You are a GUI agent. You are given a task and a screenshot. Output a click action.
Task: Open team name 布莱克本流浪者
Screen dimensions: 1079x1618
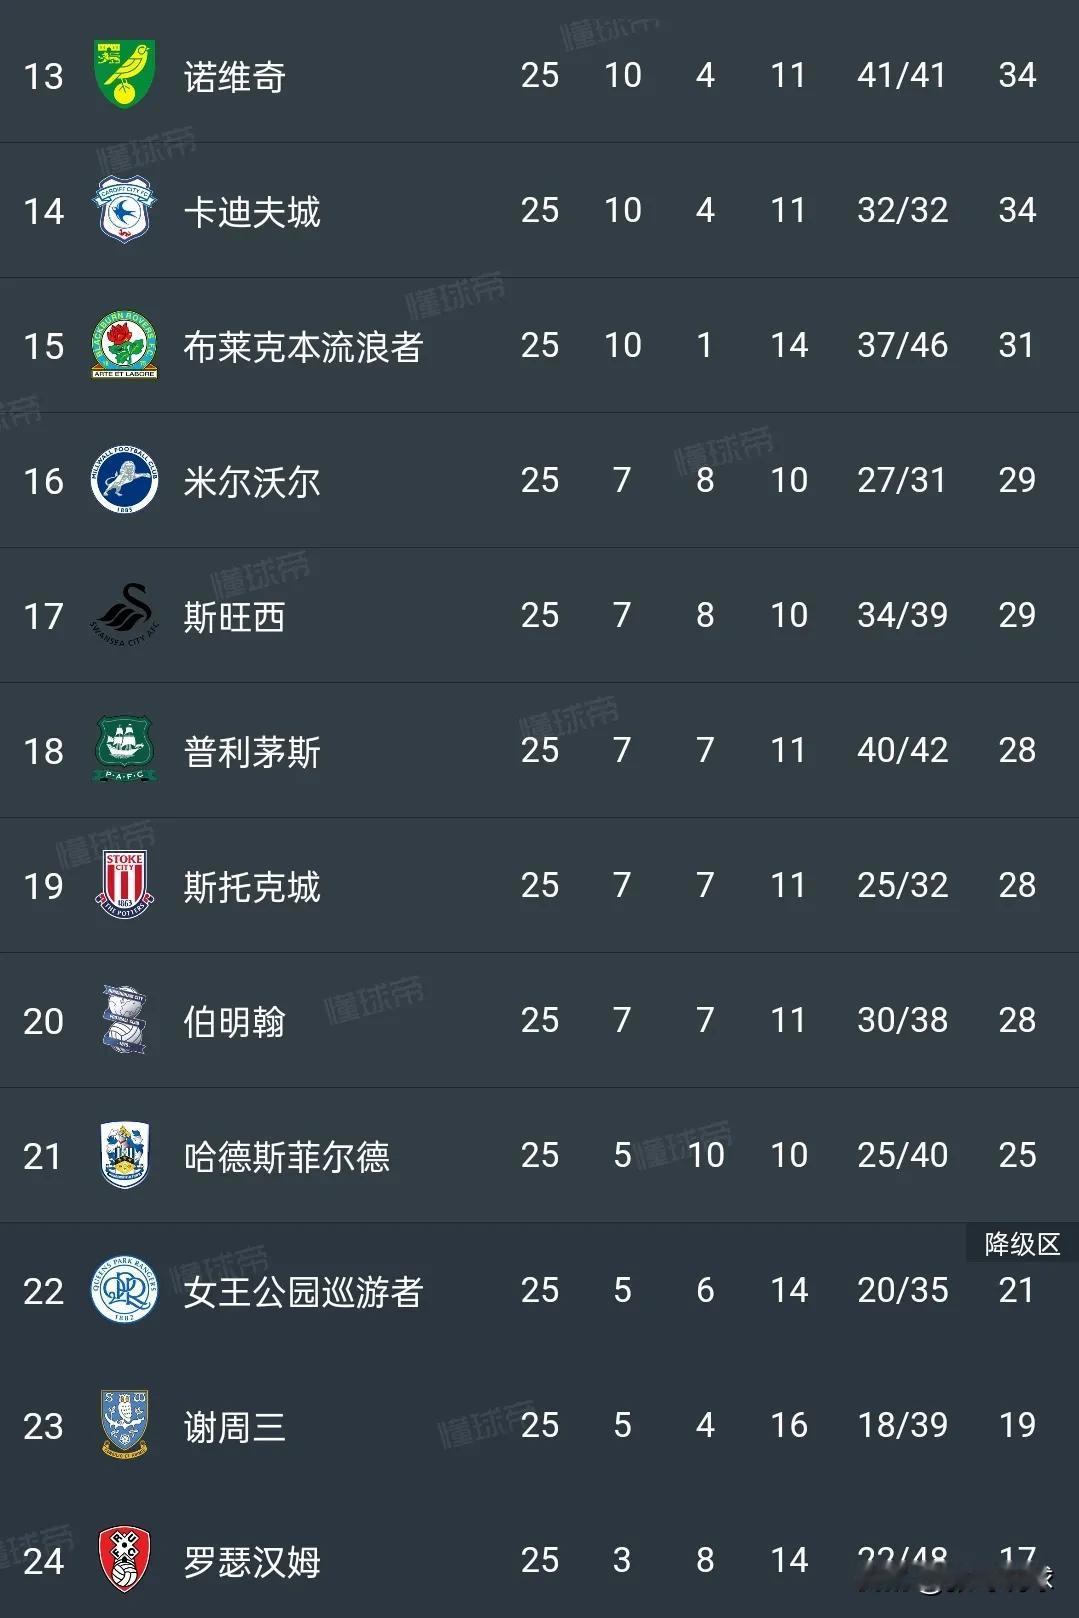click(303, 347)
